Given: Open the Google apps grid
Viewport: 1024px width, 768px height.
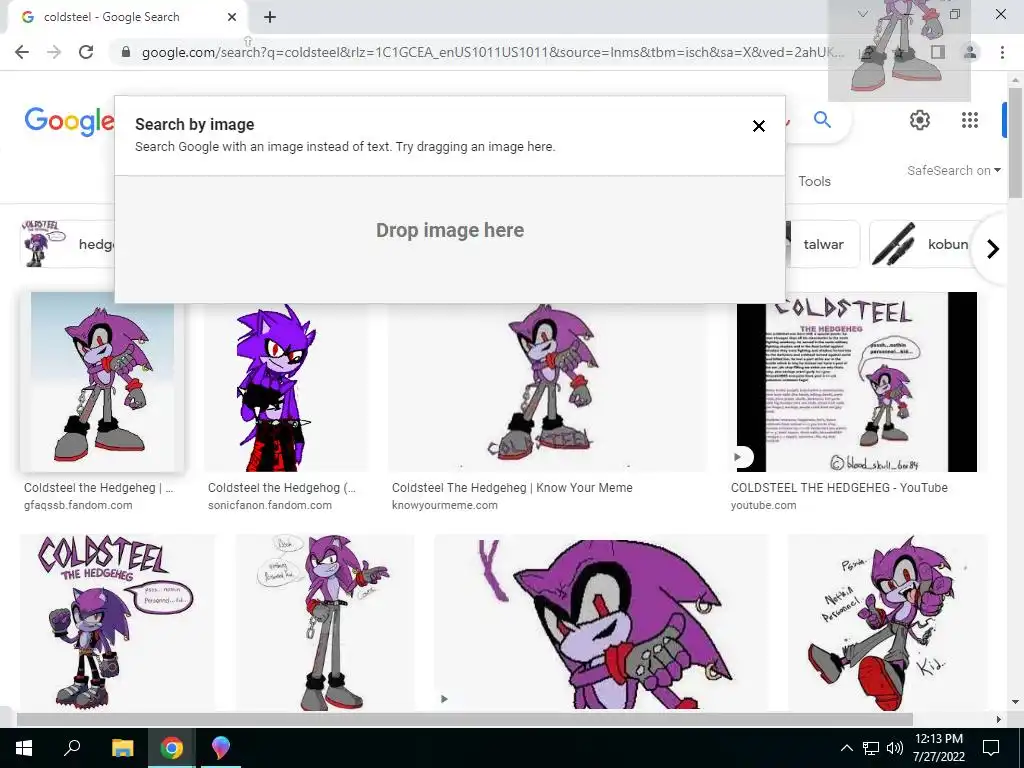Looking at the screenshot, I should click(x=970, y=120).
